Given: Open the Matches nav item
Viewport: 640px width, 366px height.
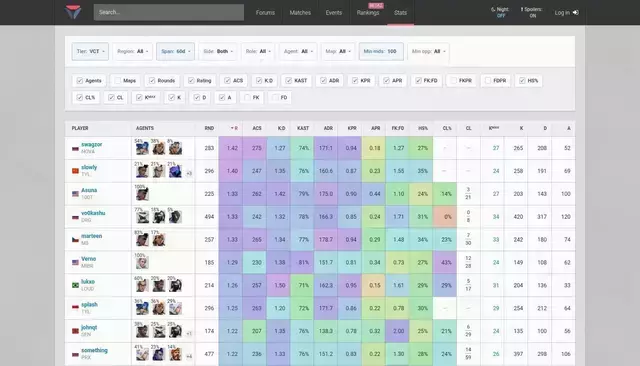Looking at the screenshot, I should coord(300,13).
